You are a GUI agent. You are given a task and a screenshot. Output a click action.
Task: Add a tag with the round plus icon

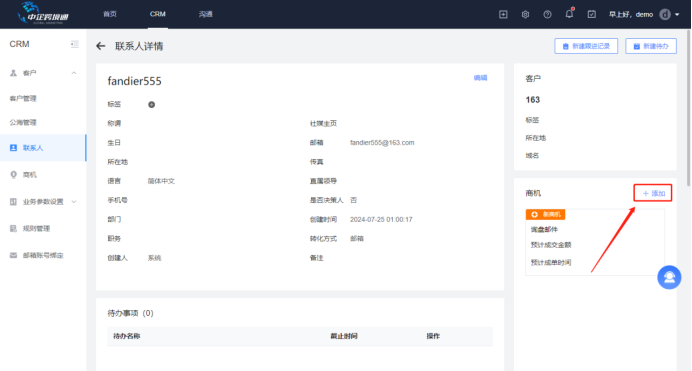tap(151, 105)
